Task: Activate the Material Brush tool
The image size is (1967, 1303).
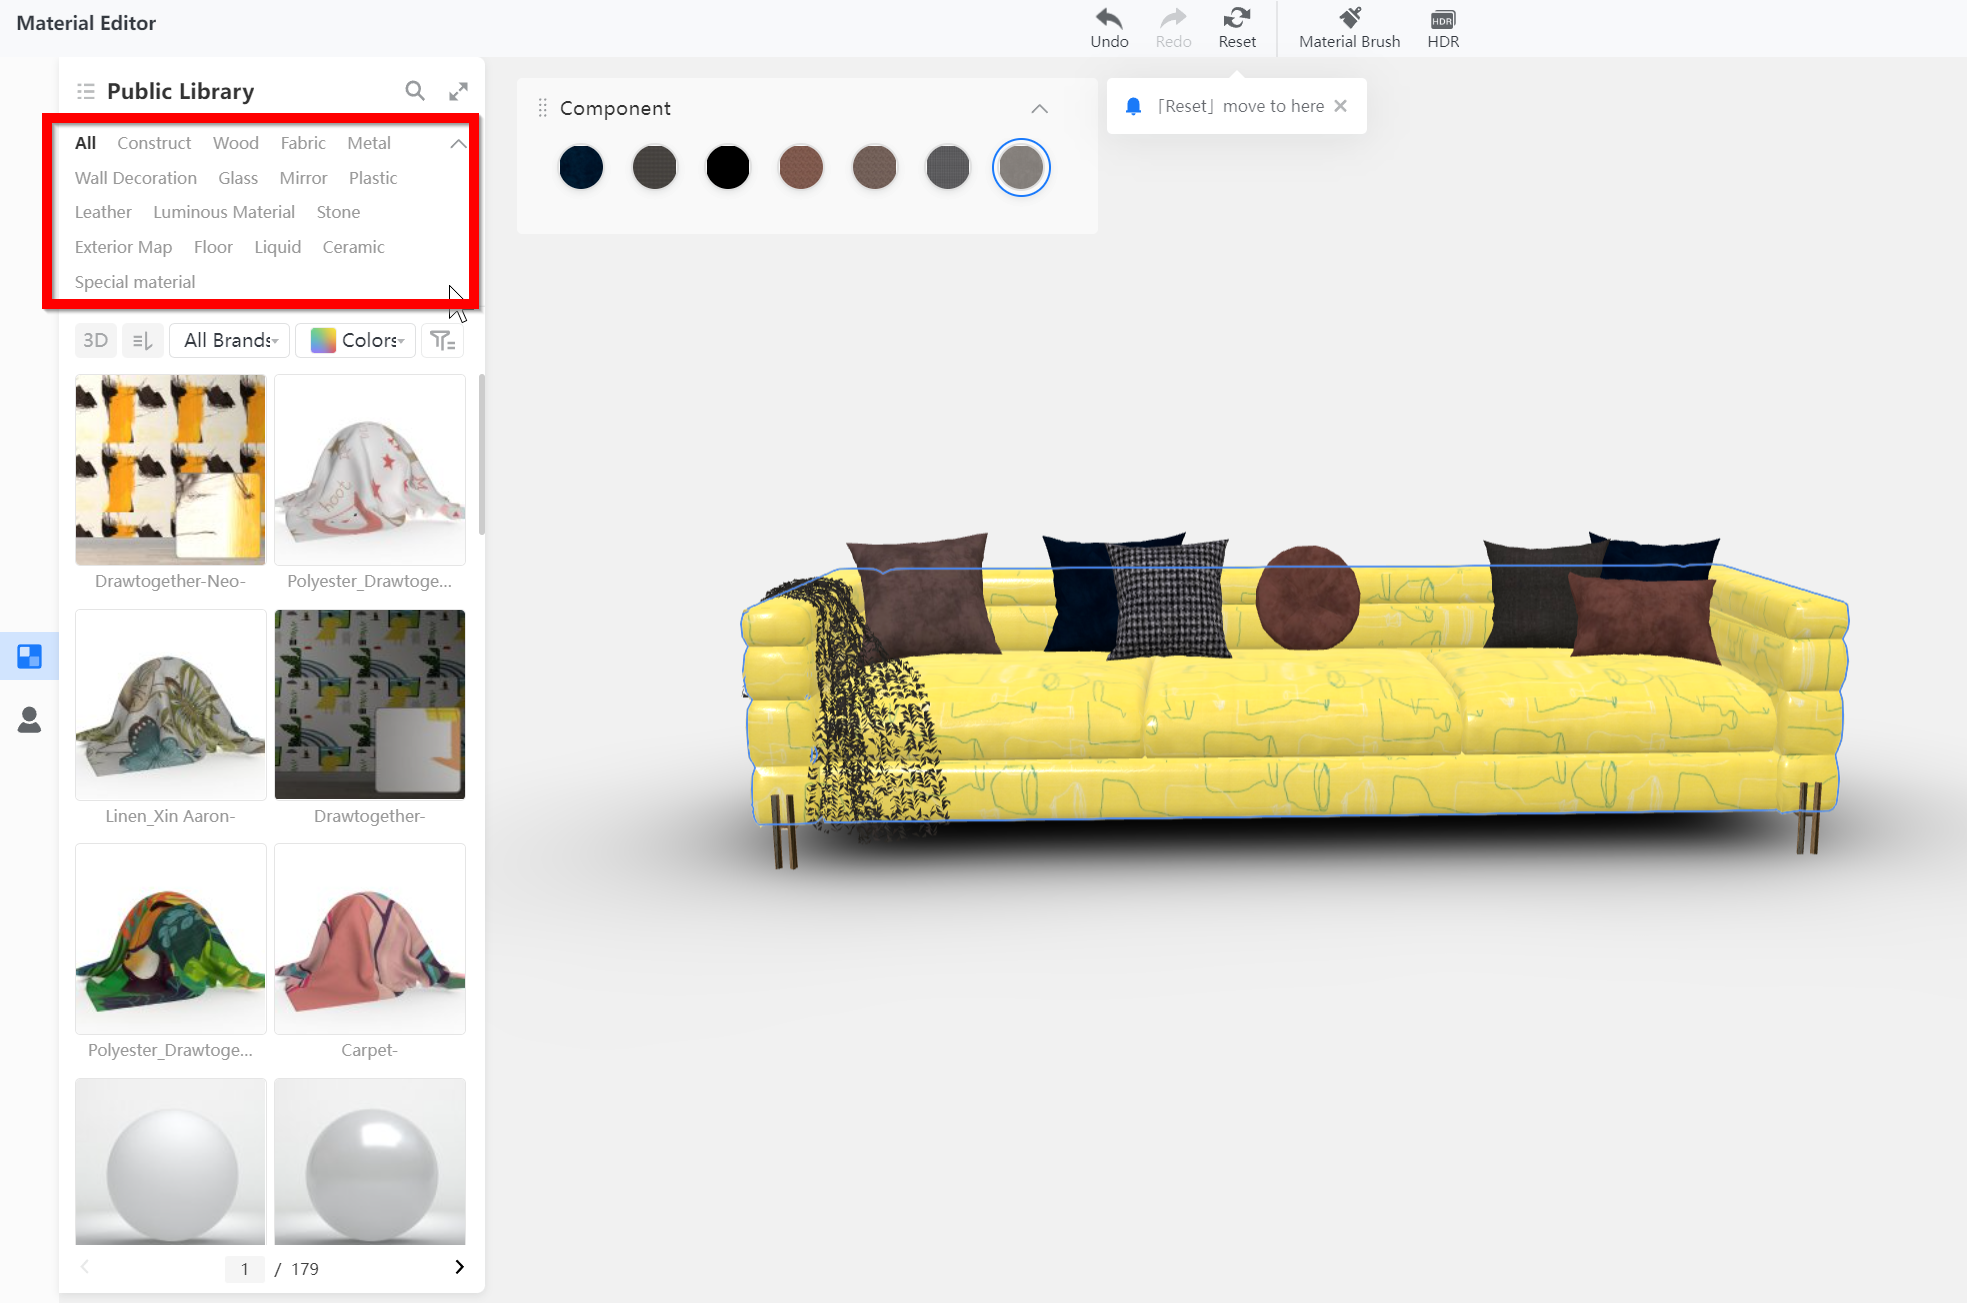Action: [x=1349, y=19]
